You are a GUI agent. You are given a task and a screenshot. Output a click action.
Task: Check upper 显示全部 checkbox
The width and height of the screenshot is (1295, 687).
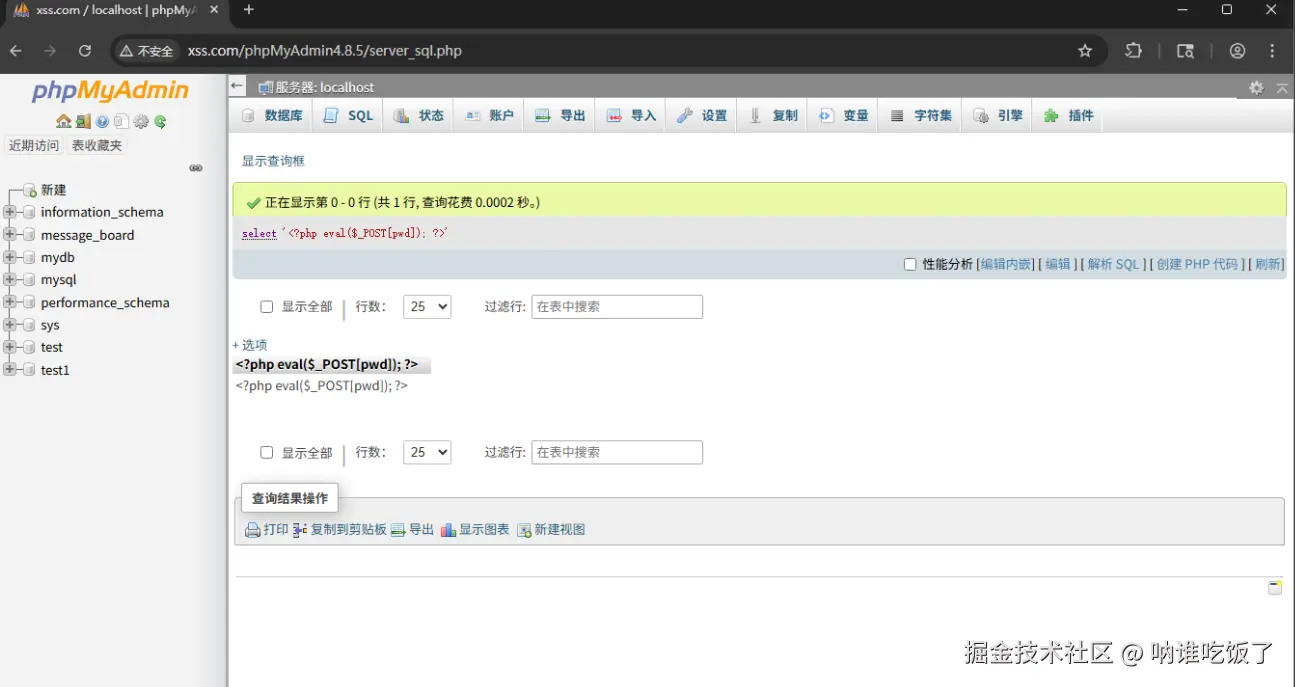[x=267, y=307]
